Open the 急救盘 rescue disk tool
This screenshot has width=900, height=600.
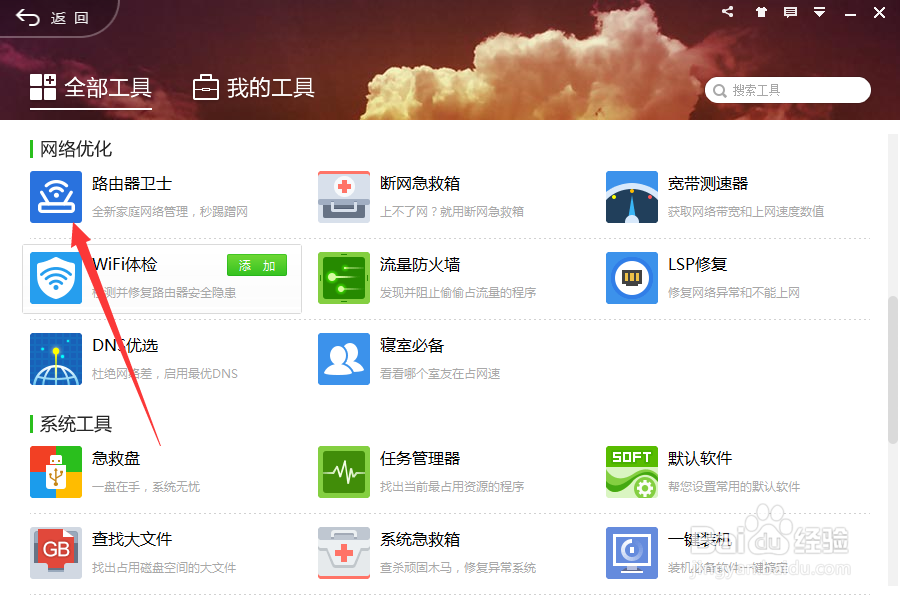coord(56,472)
